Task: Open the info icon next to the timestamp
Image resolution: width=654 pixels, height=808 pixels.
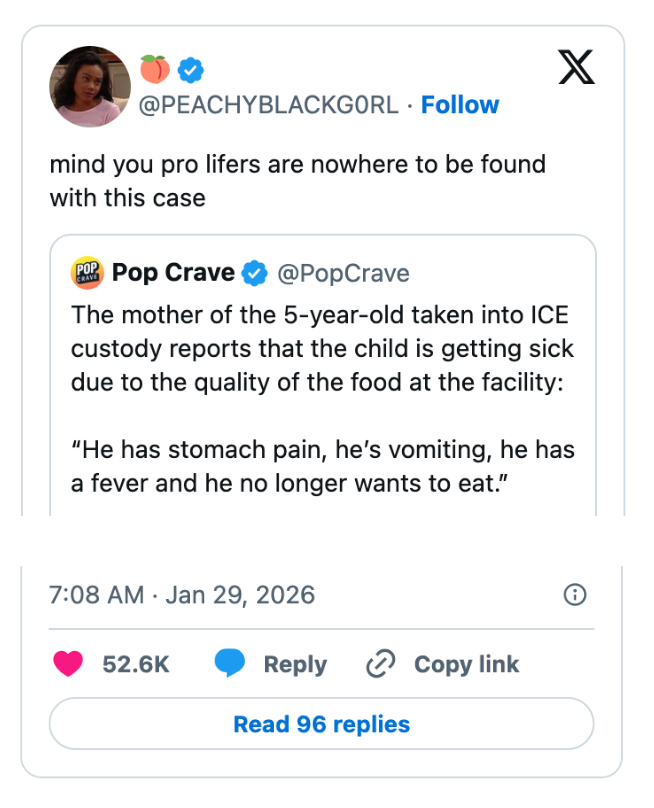Action: tap(575, 595)
